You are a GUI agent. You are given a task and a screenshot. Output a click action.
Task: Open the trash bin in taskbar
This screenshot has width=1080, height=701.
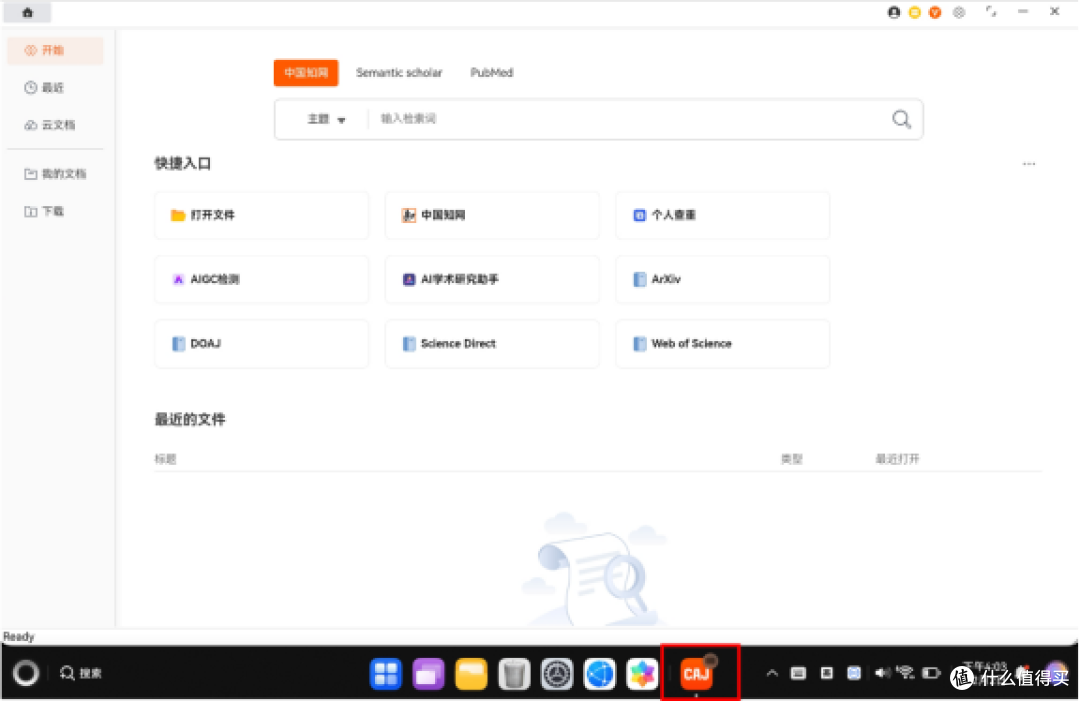514,674
